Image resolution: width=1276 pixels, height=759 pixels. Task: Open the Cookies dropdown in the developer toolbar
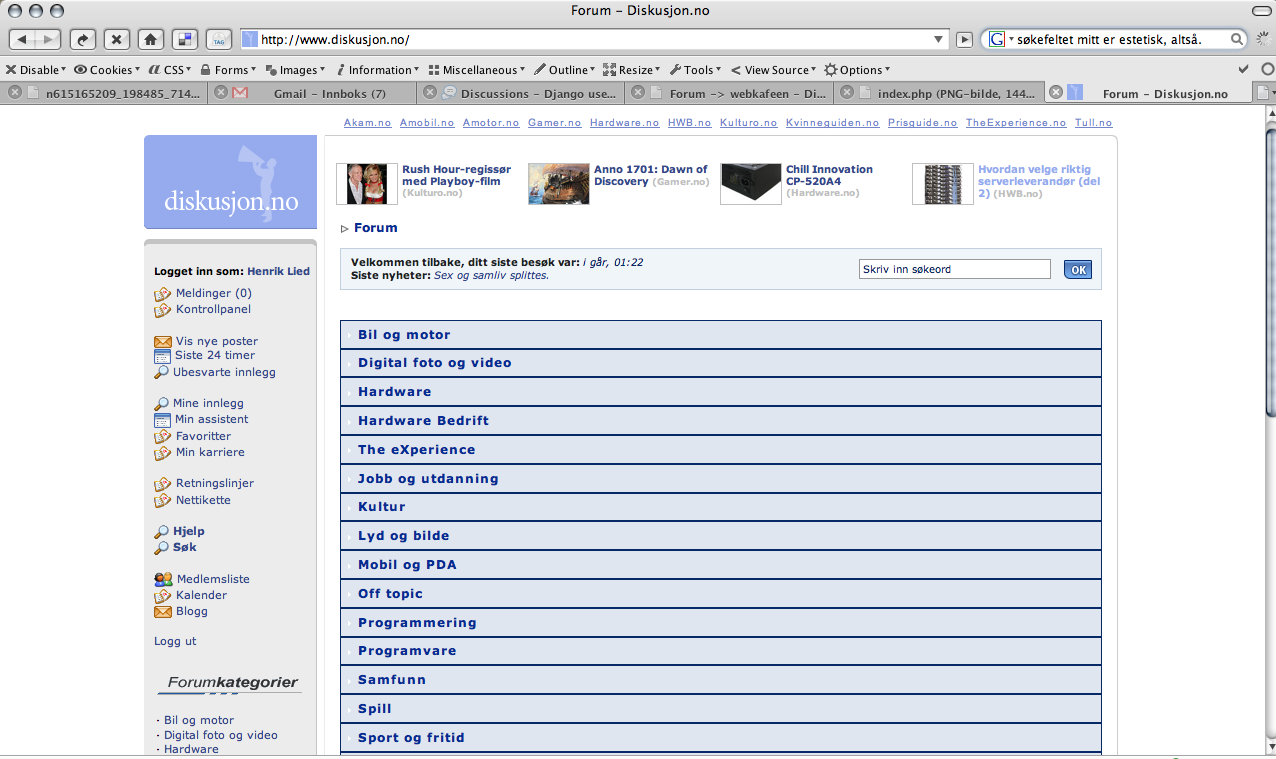pyautogui.click(x=107, y=70)
